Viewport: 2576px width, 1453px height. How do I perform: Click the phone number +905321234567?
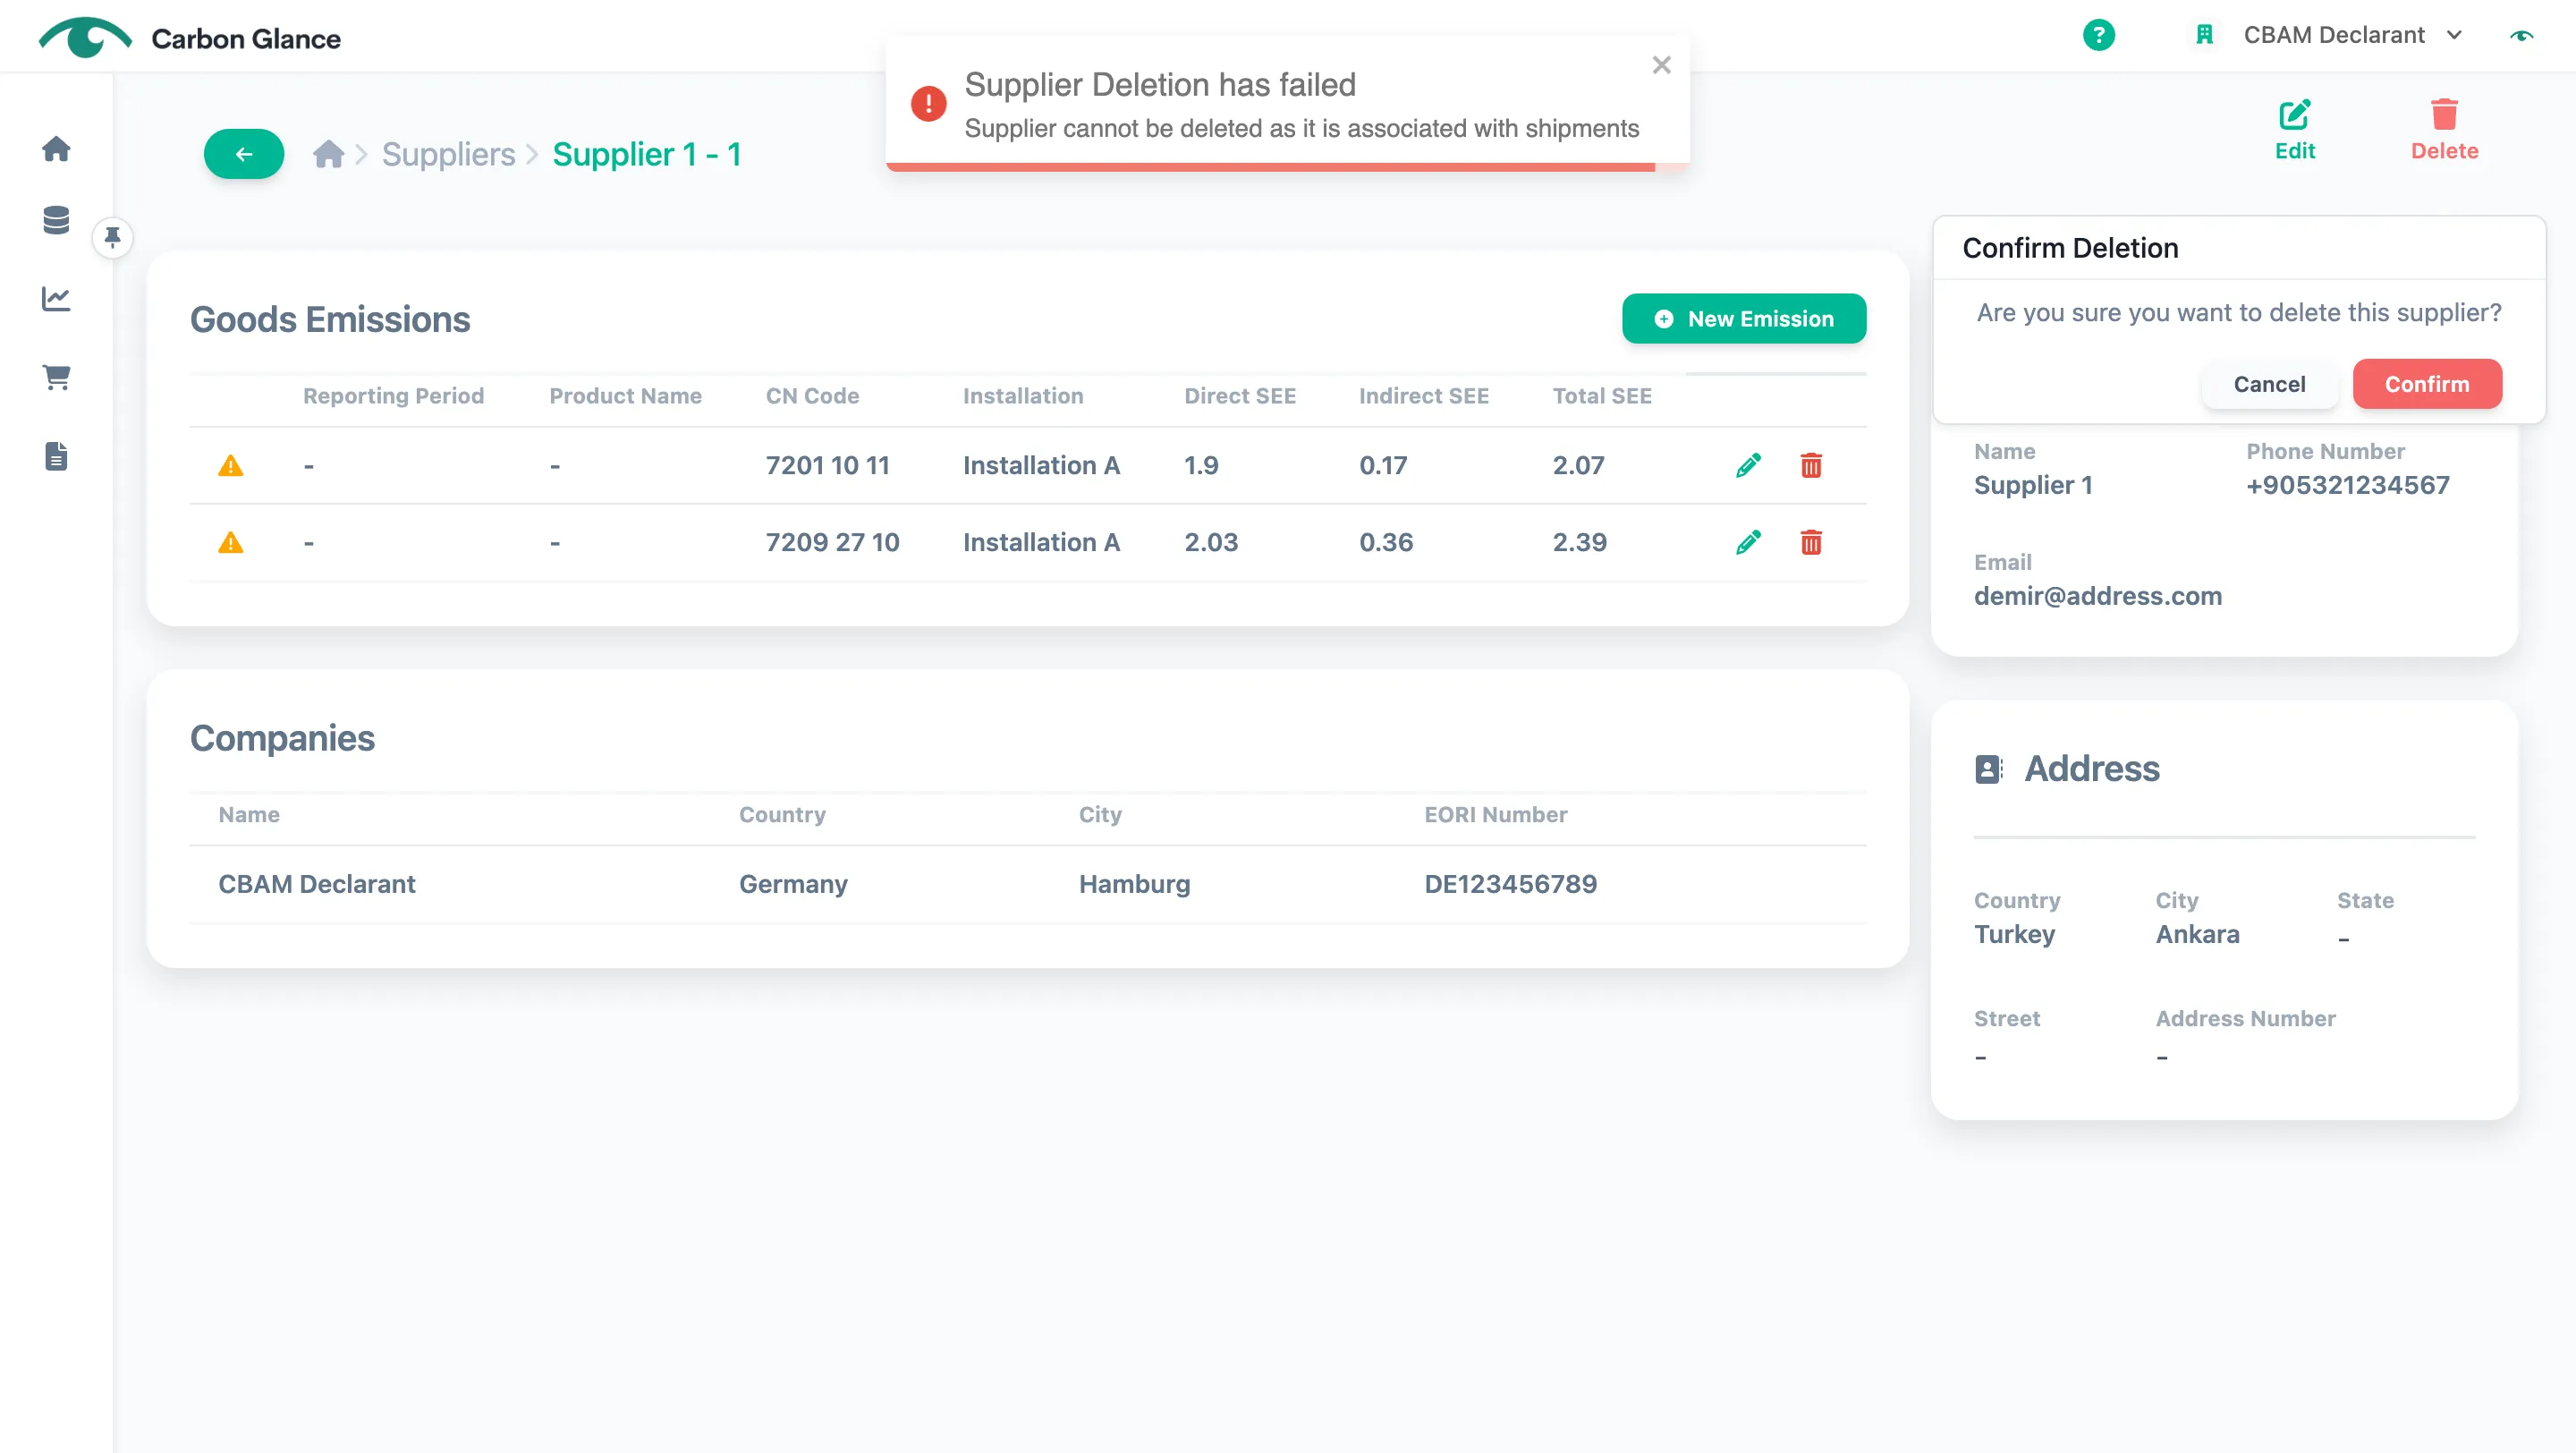2347,485
